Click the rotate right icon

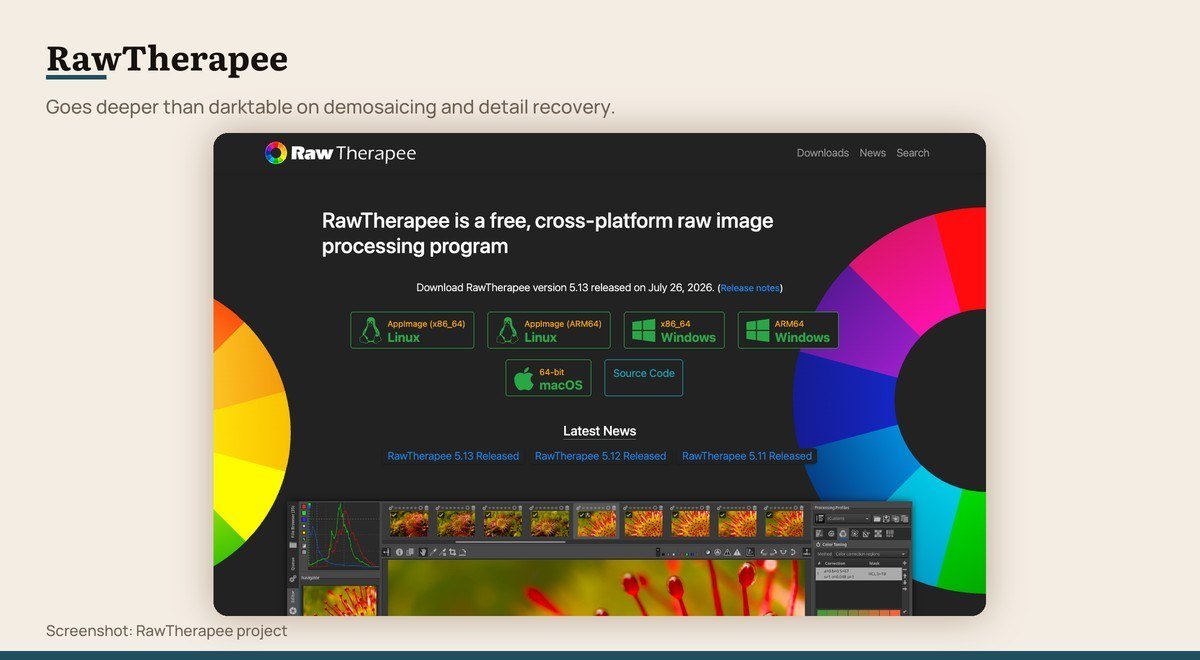pyautogui.click(x=773, y=552)
